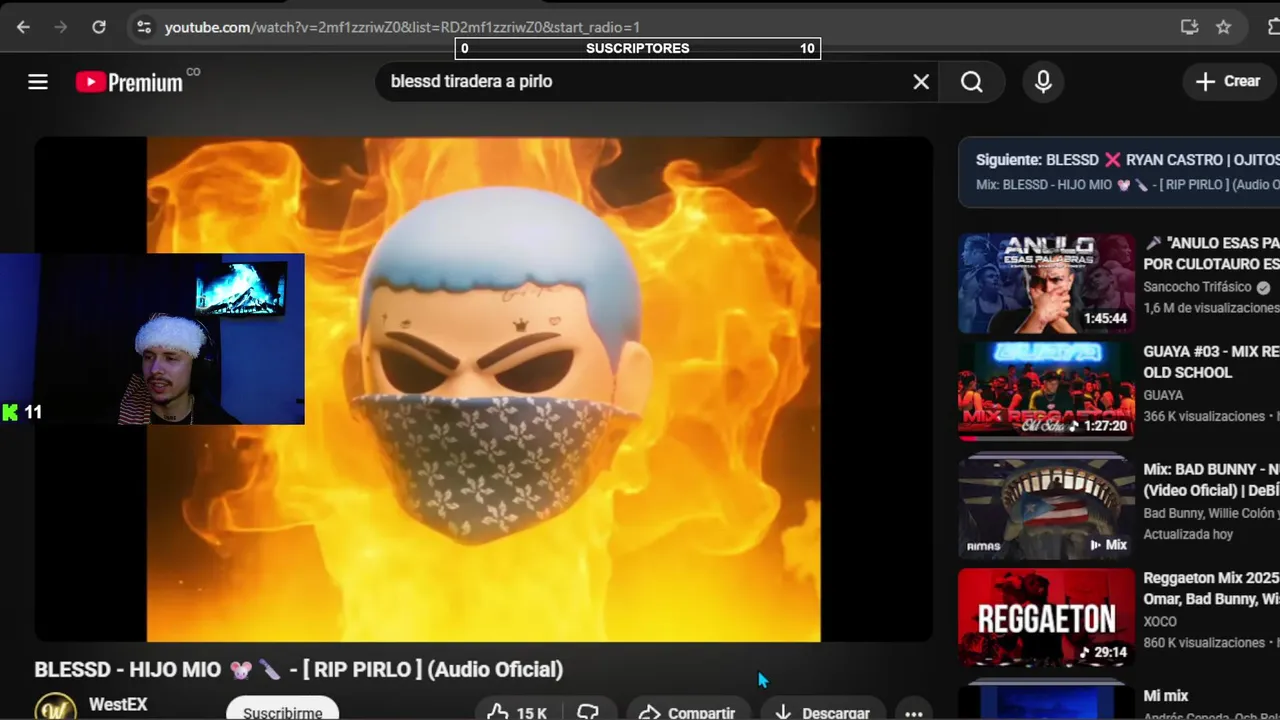Dislike the video

tap(588, 711)
